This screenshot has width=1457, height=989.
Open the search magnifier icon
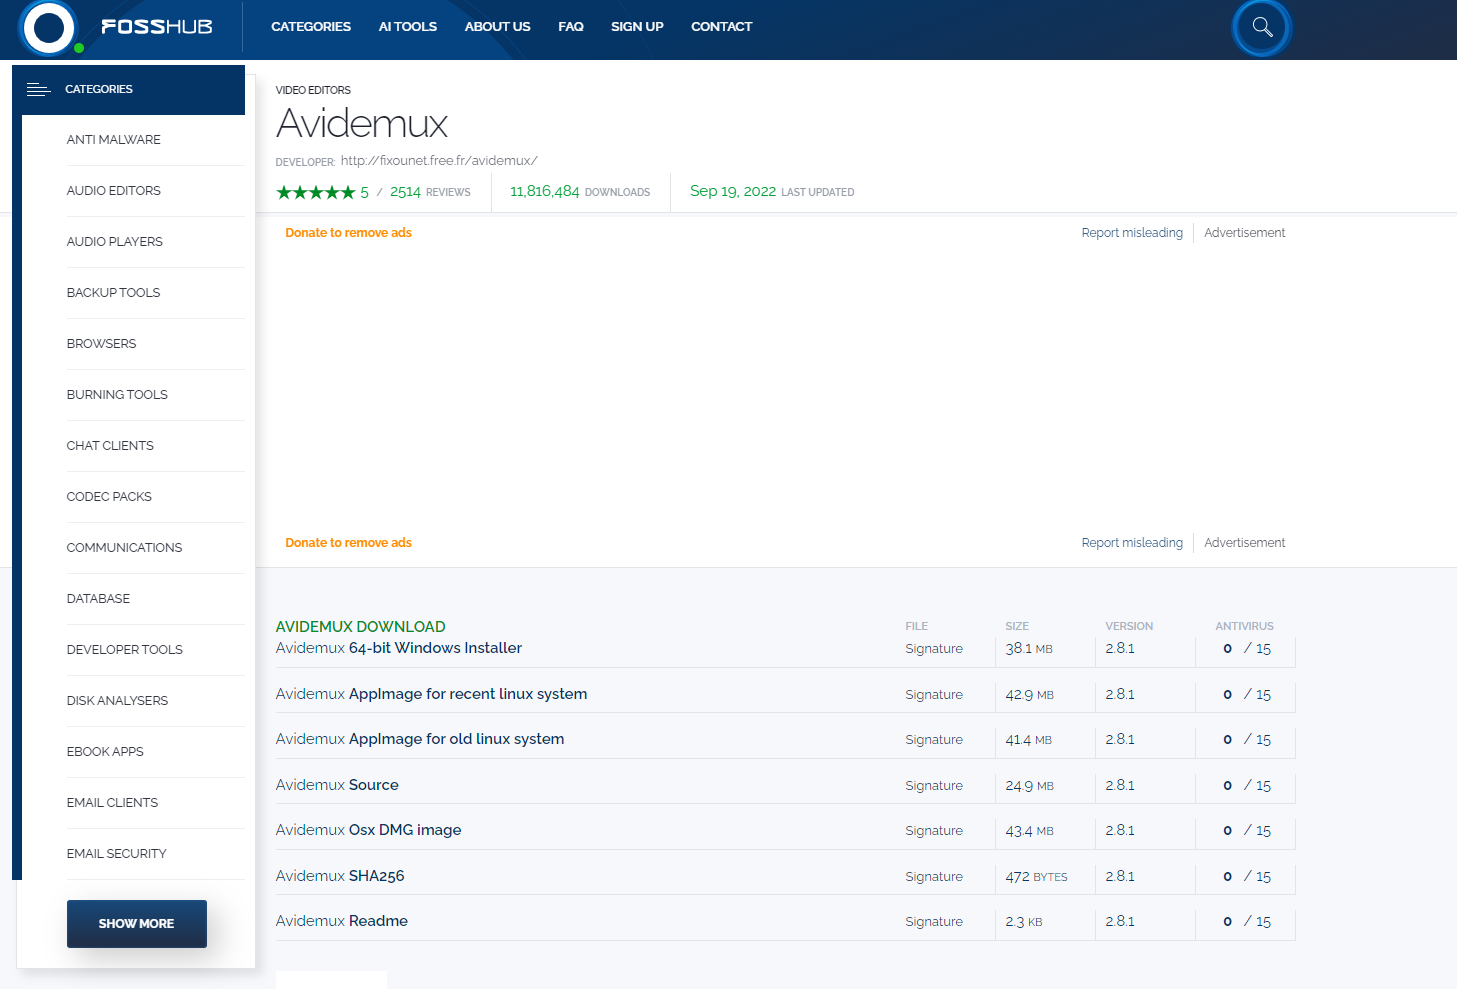tap(1262, 27)
